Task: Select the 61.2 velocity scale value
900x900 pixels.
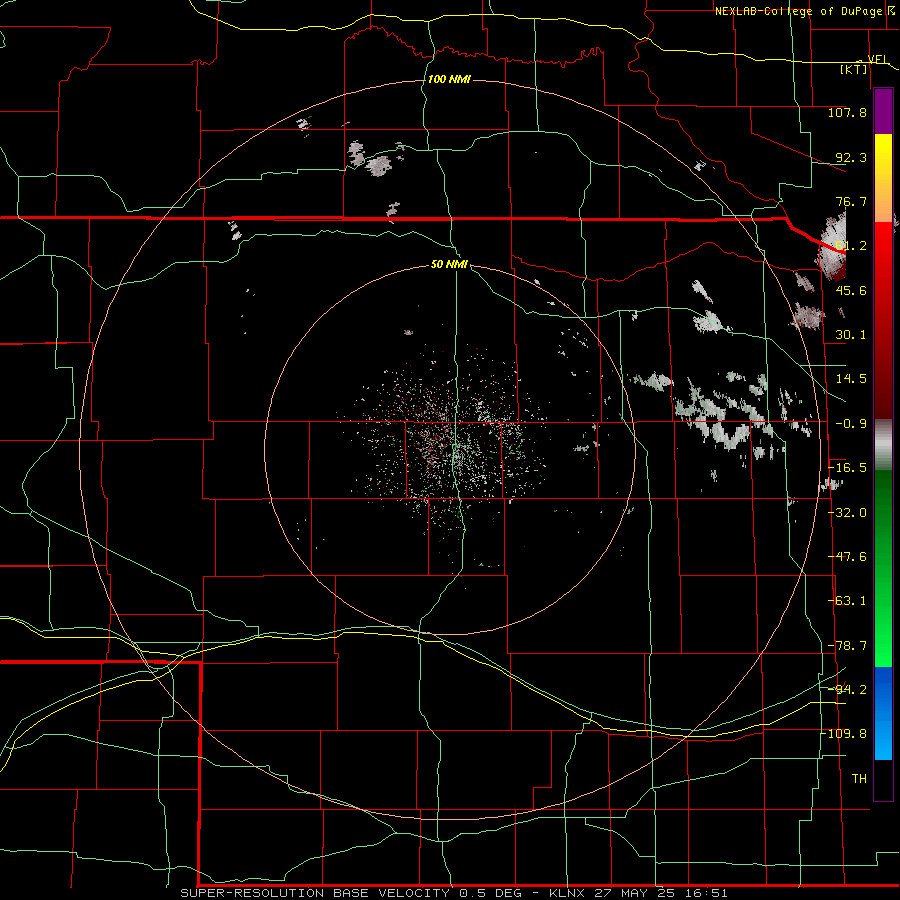Action: [x=851, y=246]
